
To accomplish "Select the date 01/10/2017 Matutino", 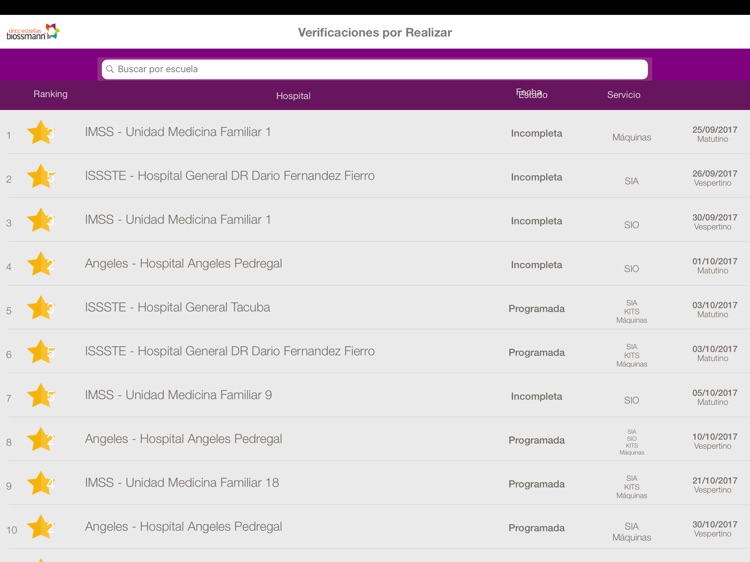I will click(x=715, y=266).
